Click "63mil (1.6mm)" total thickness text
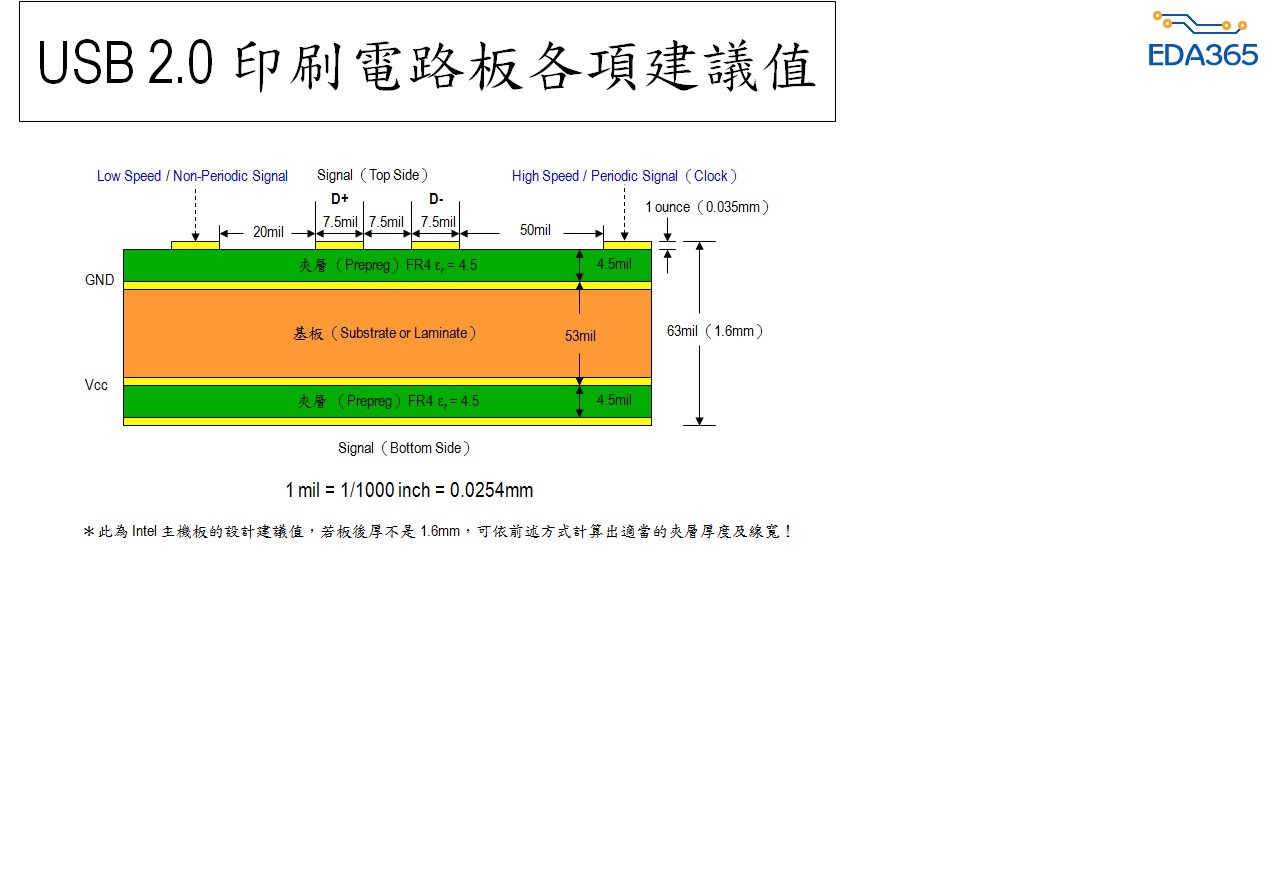1274x869 pixels. click(x=716, y=331)
